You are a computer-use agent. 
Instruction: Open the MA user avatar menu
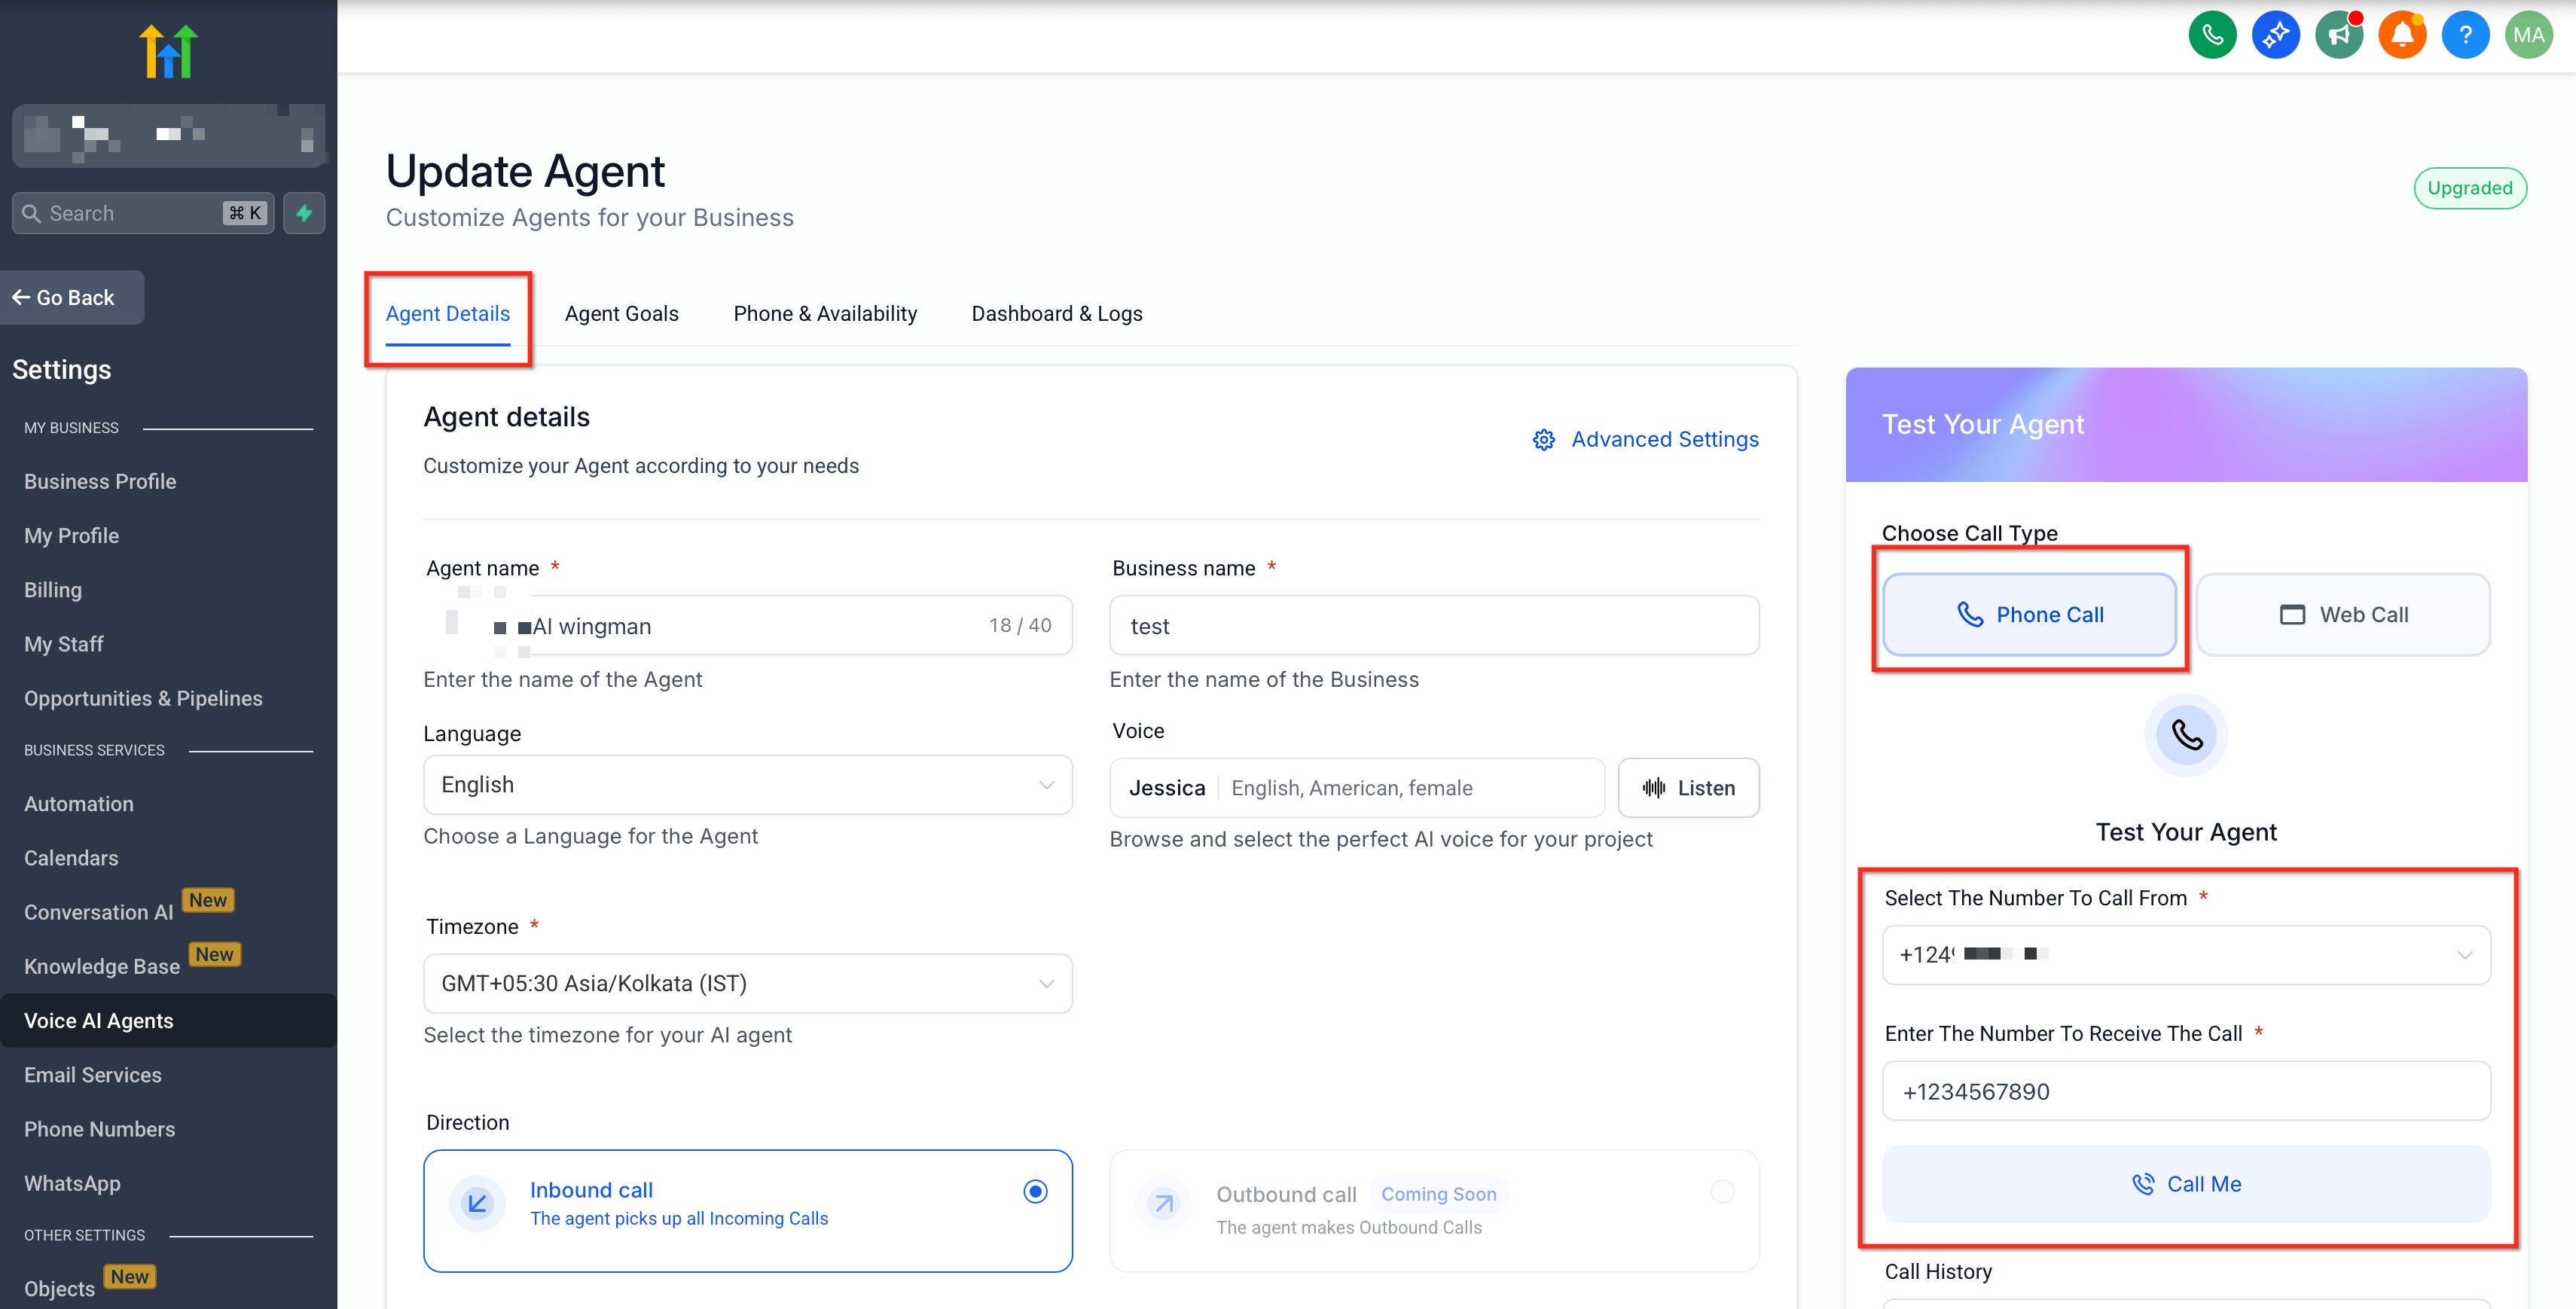[2528, 35]
